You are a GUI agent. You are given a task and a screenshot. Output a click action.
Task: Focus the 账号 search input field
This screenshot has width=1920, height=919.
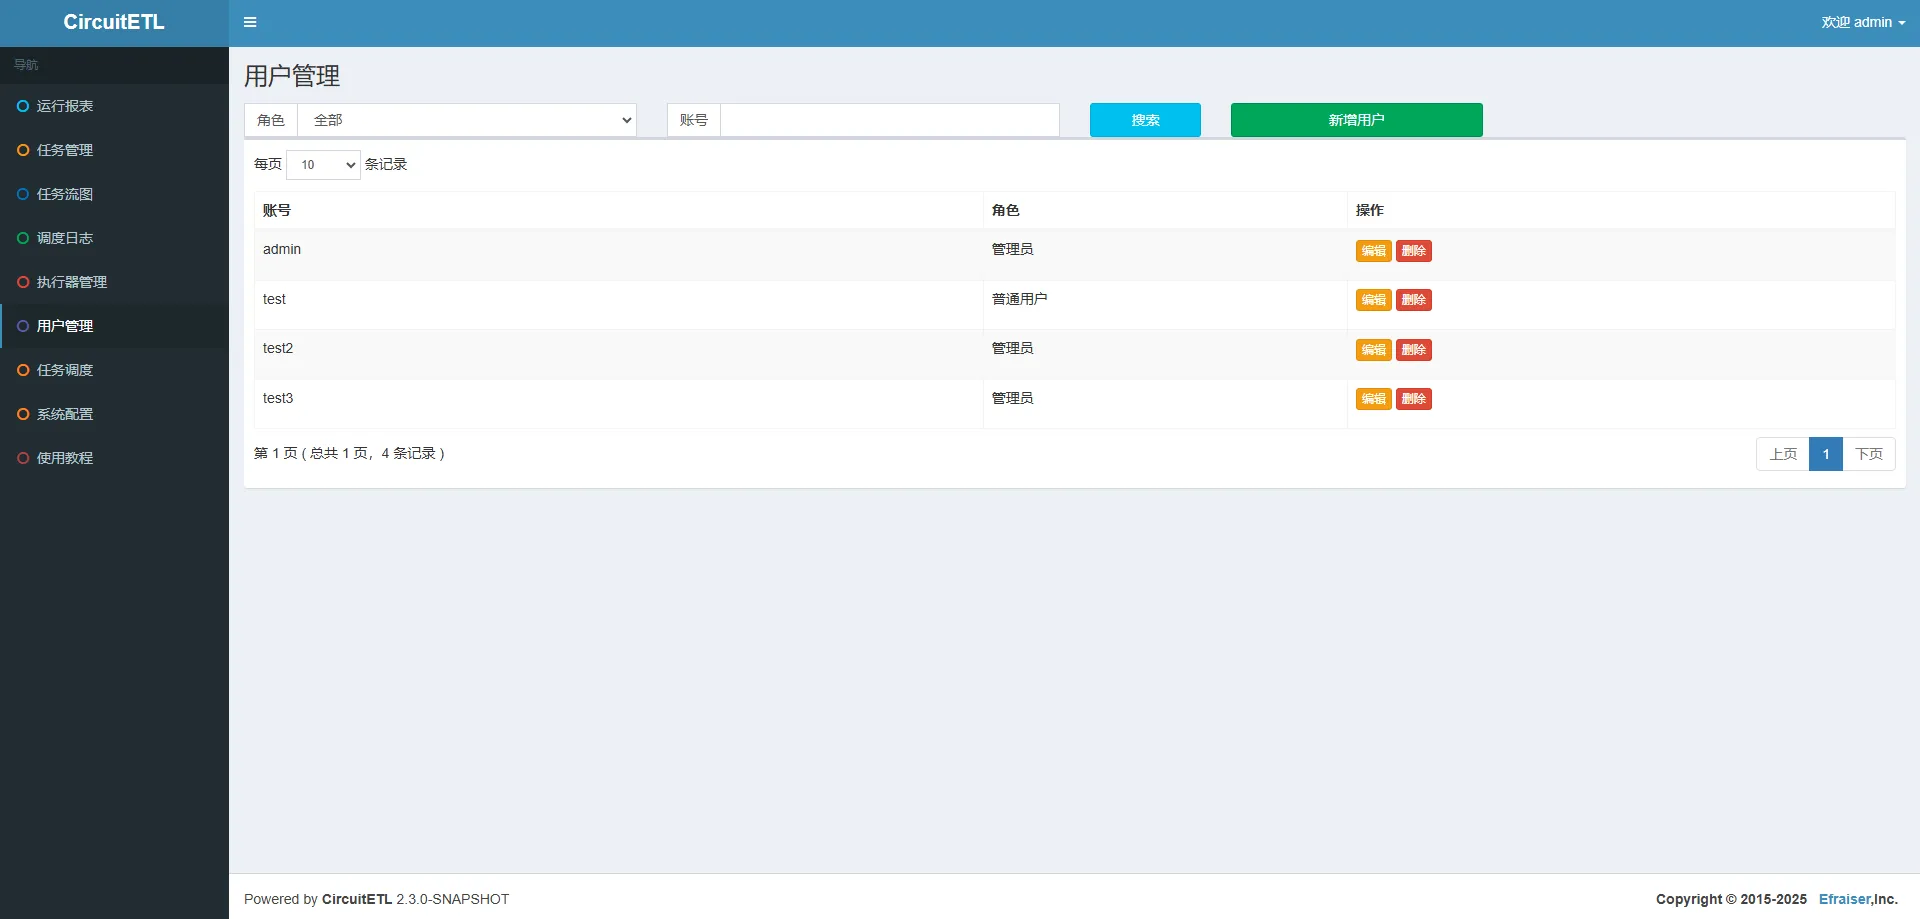coord(889,120)
